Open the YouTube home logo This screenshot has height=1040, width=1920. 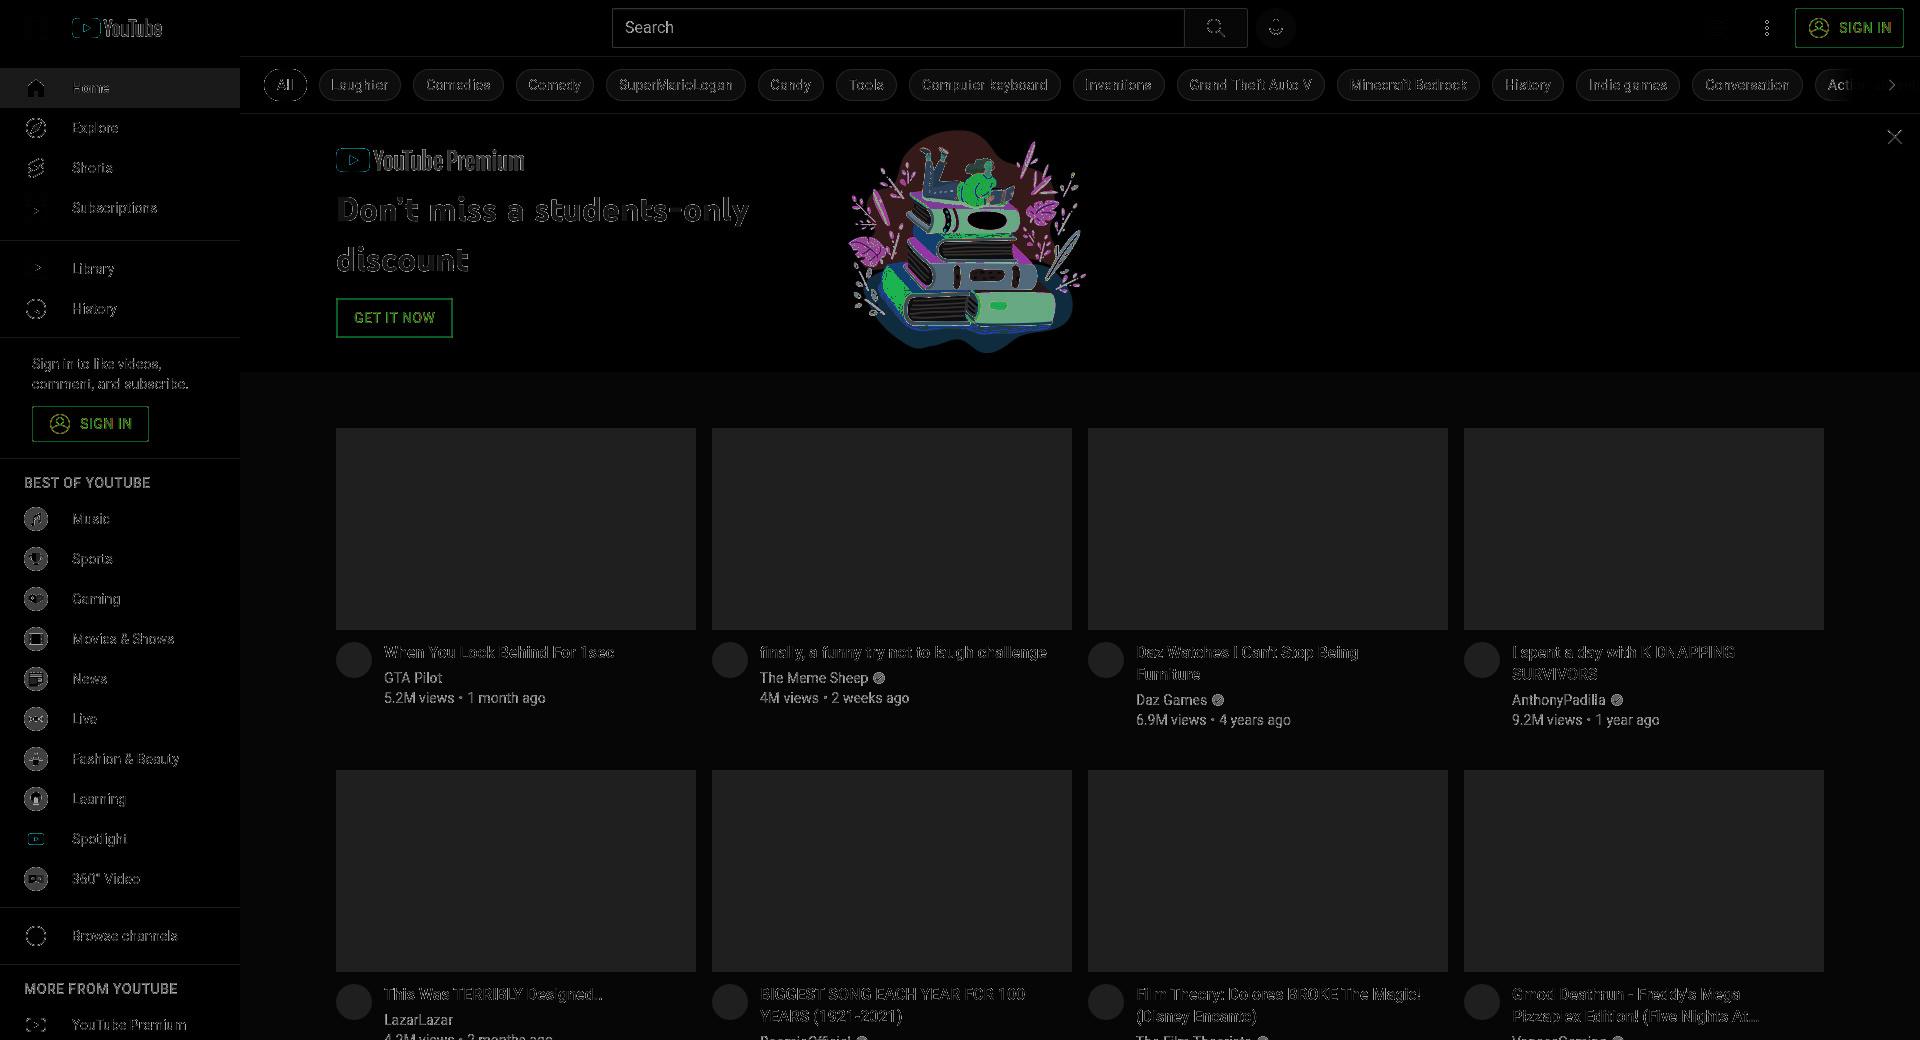(117, 28)
